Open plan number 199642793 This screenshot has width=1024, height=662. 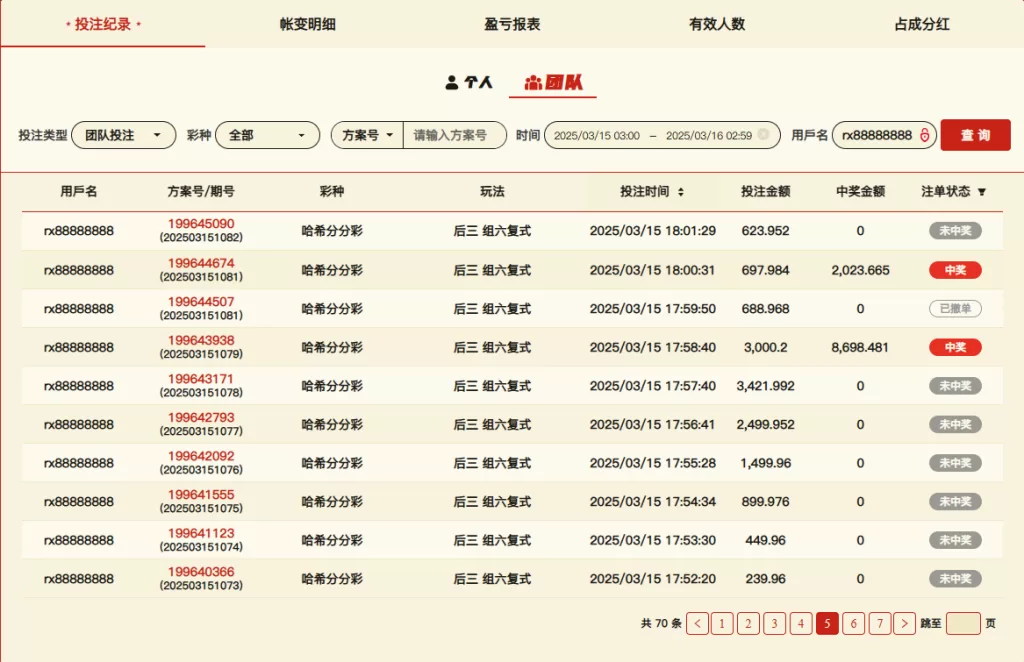(201, 417)
